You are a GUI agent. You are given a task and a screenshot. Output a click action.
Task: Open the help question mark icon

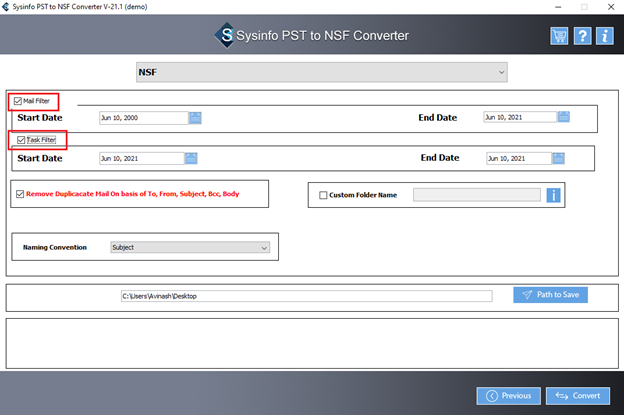[x=582, y=36]
